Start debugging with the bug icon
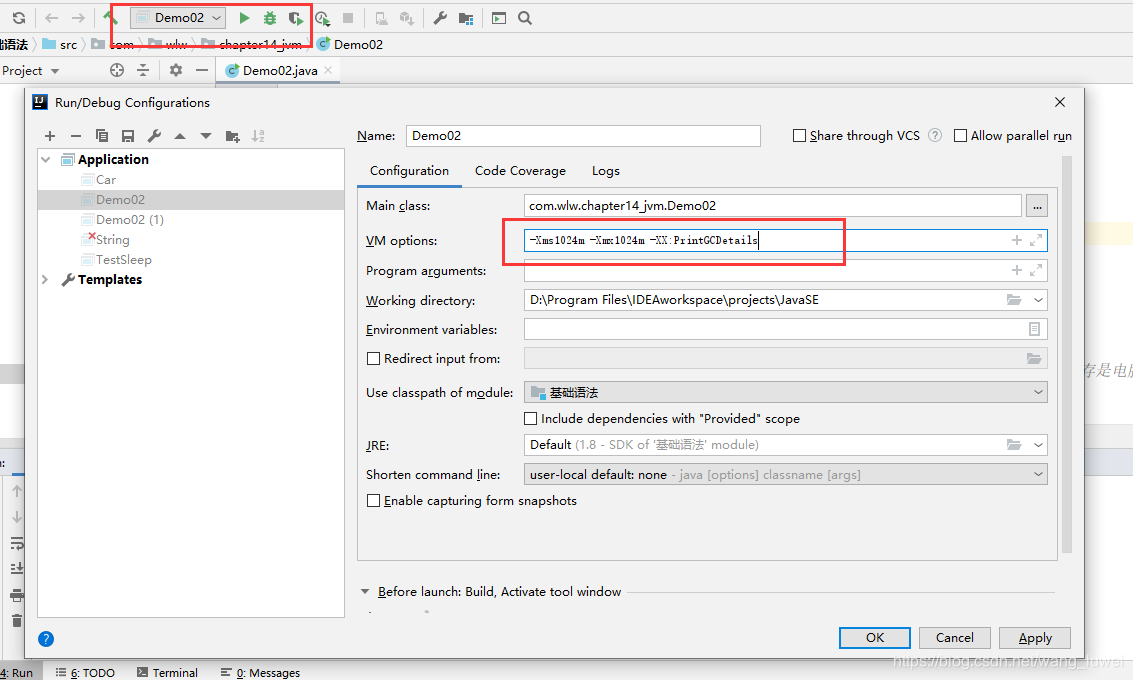1133x680 pixels. coord(270,18)
